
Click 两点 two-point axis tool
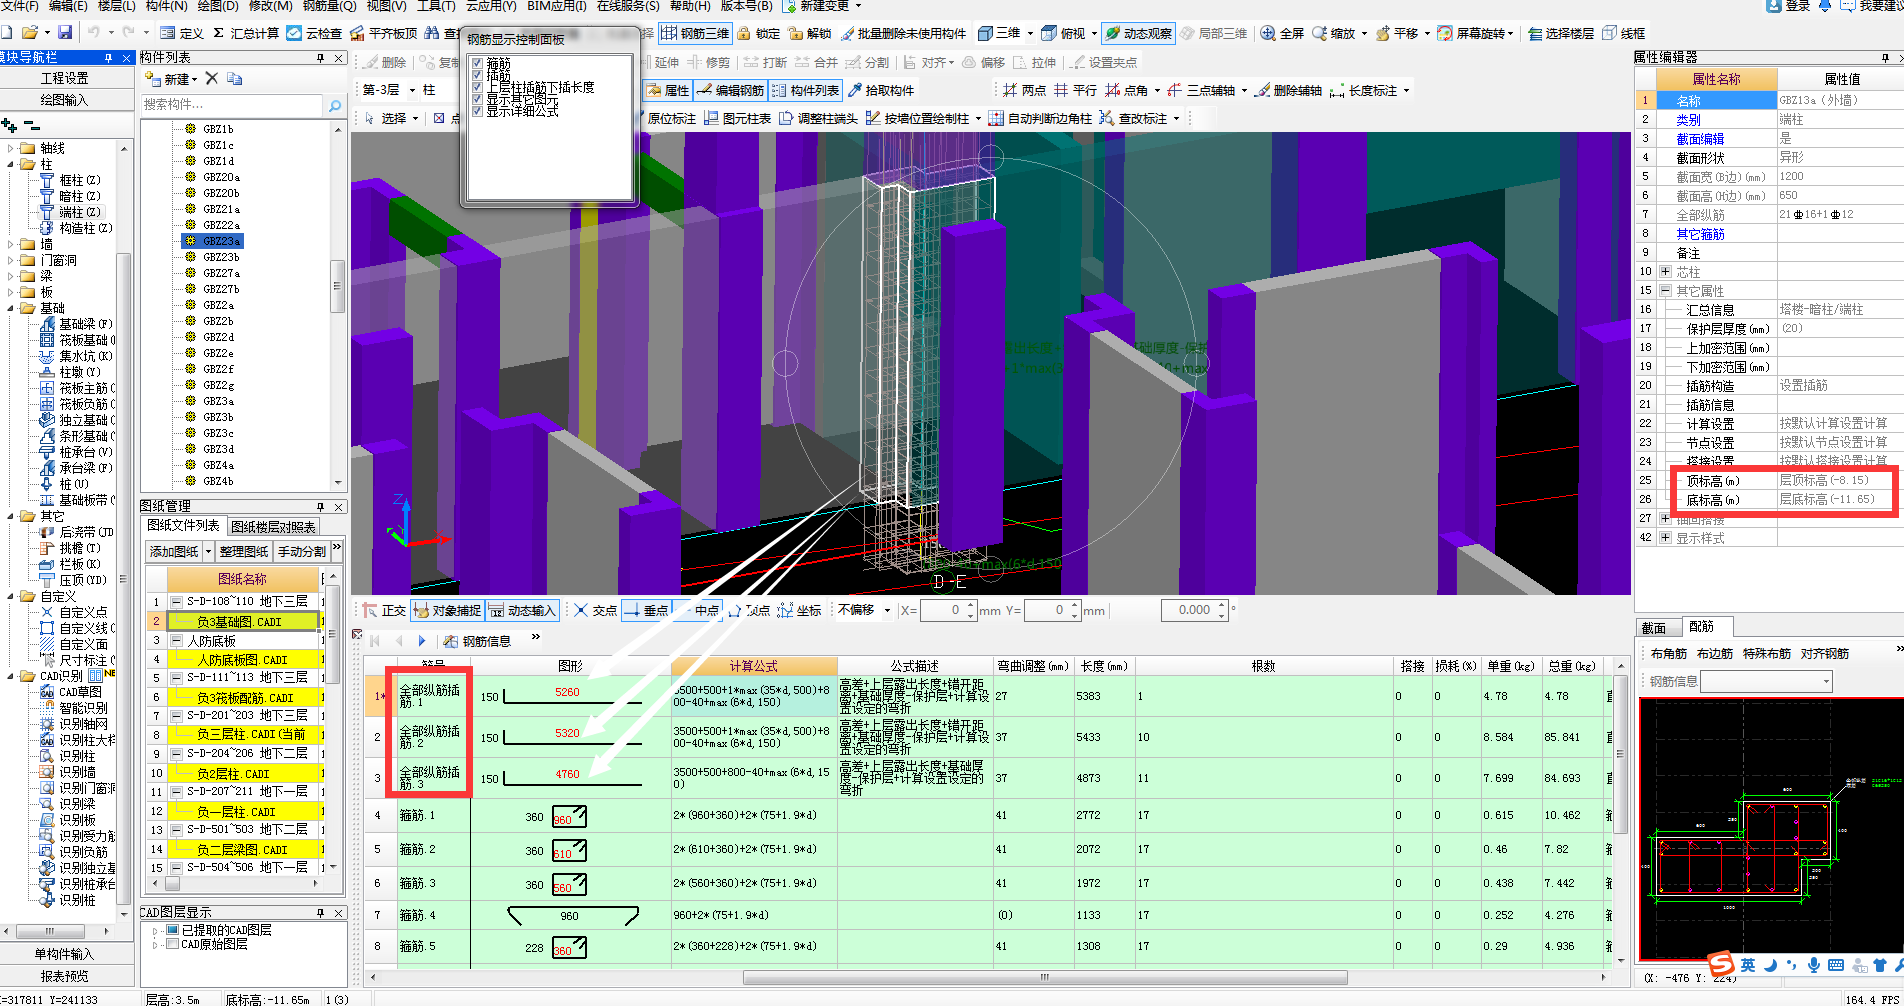click(1024, 90)
